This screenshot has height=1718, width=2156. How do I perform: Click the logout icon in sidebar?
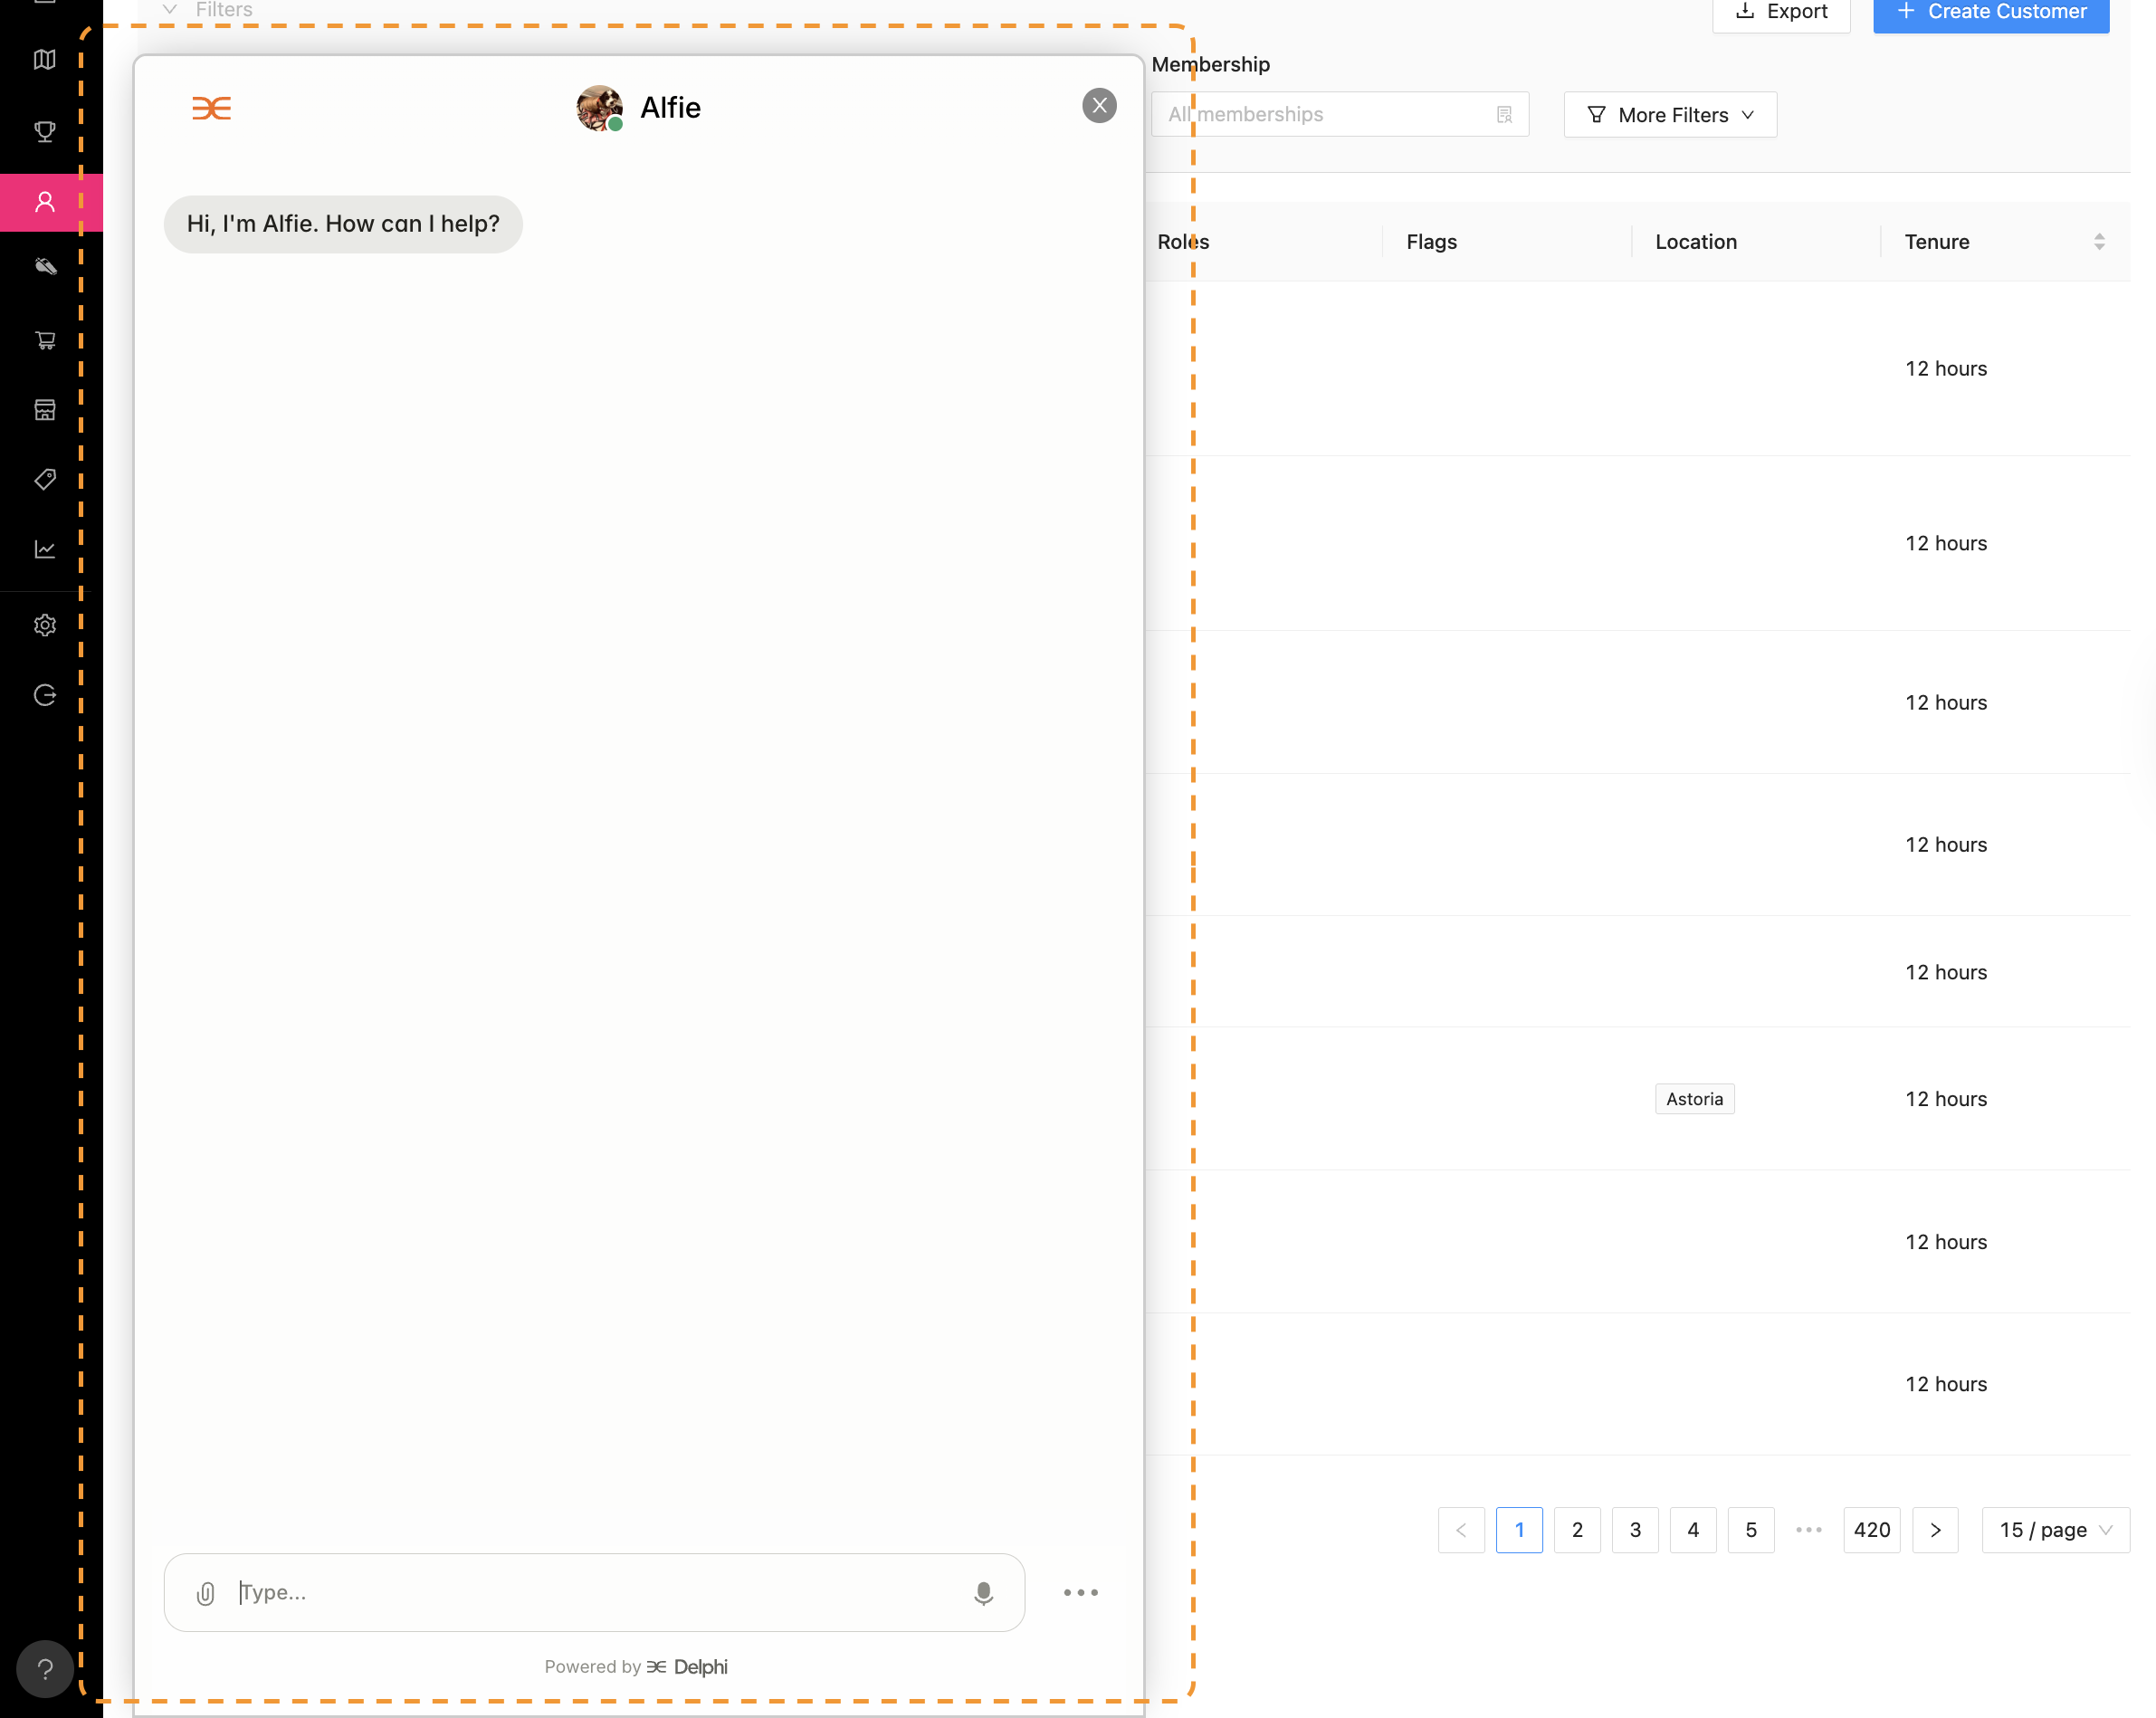coord(45,695)
